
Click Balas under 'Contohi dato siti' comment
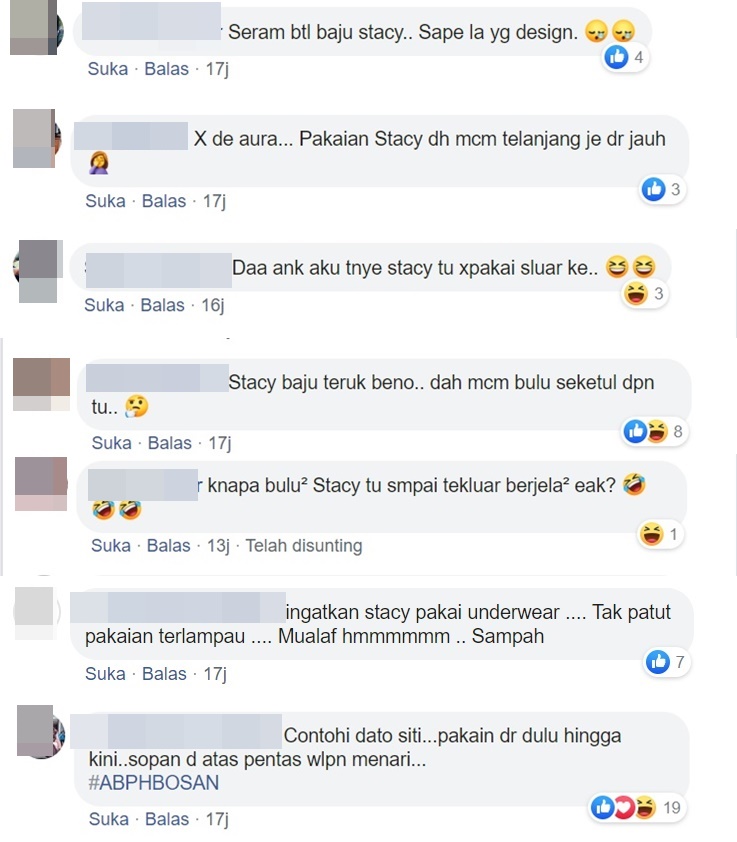(x=167, y=819)
